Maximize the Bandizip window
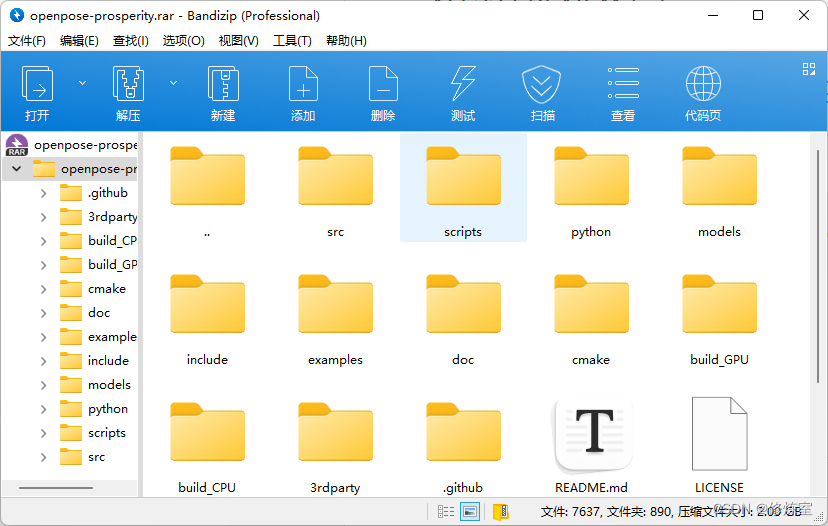 tap(758, 15)
